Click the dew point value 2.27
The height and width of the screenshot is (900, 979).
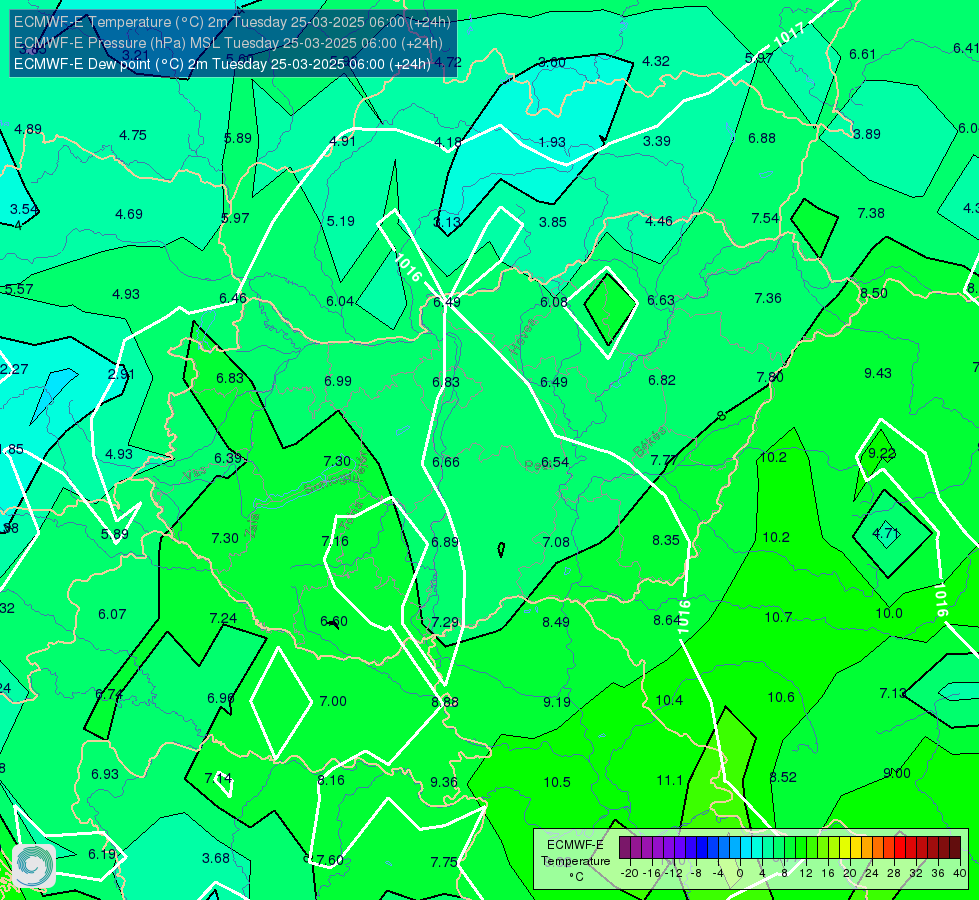point(14,369)
